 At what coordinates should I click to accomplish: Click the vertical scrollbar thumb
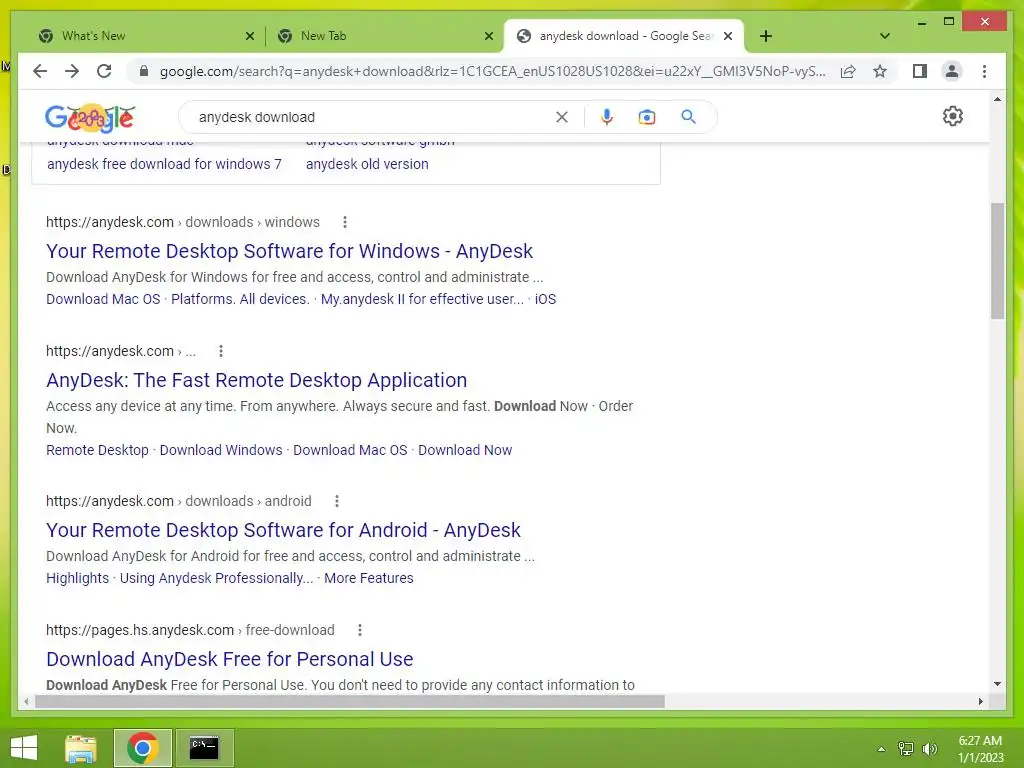tap(997, 261)
